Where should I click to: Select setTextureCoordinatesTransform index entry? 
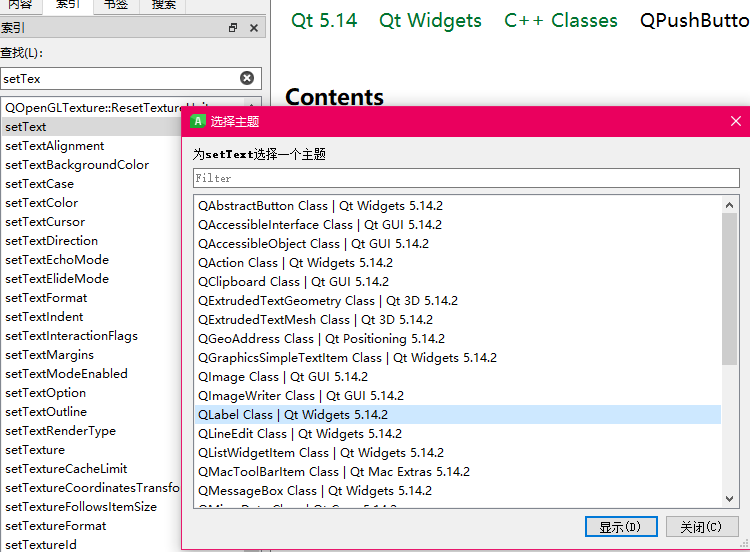(91, 488)
